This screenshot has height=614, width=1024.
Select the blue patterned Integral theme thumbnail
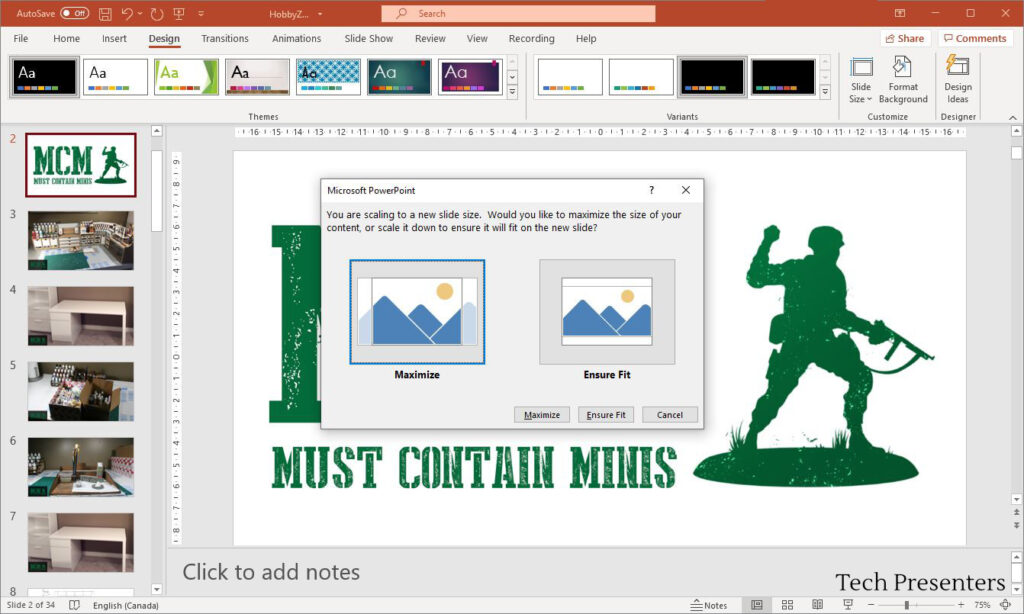pos(328,77)
